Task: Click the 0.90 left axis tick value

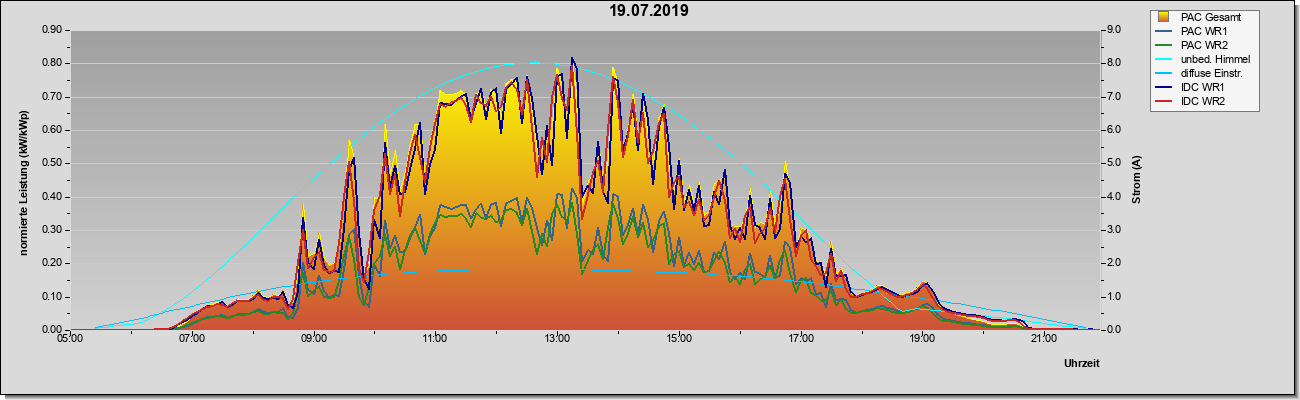Action: (53, 30)
